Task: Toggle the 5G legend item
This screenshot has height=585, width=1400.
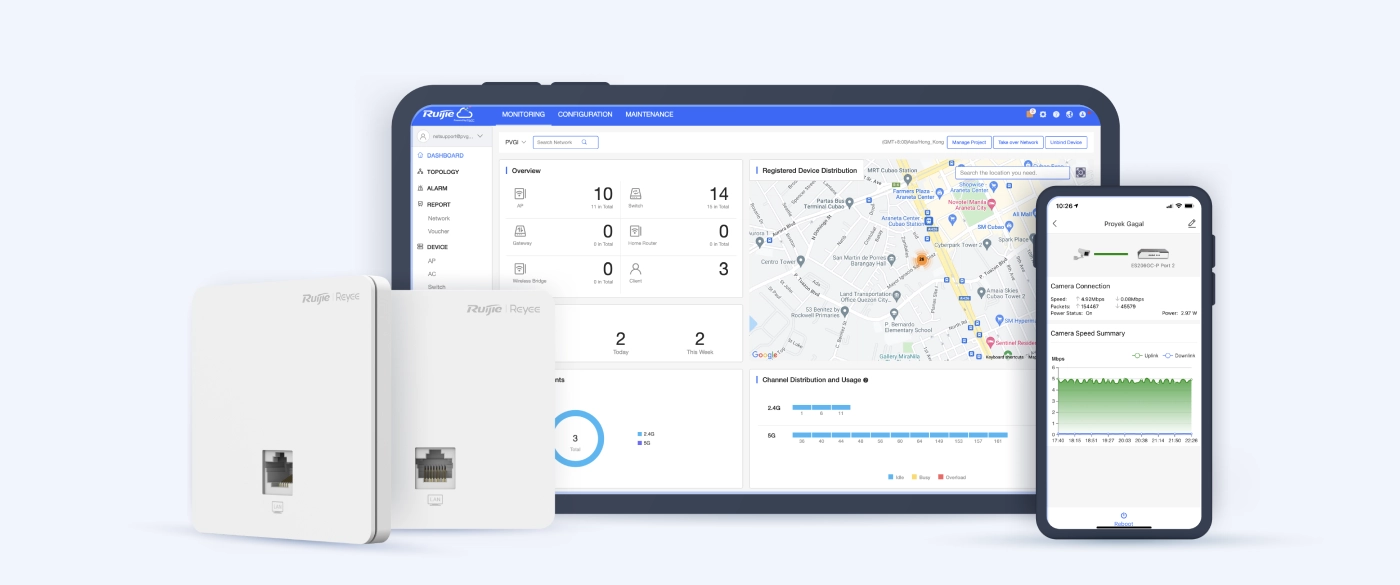Action: [643, 442]
